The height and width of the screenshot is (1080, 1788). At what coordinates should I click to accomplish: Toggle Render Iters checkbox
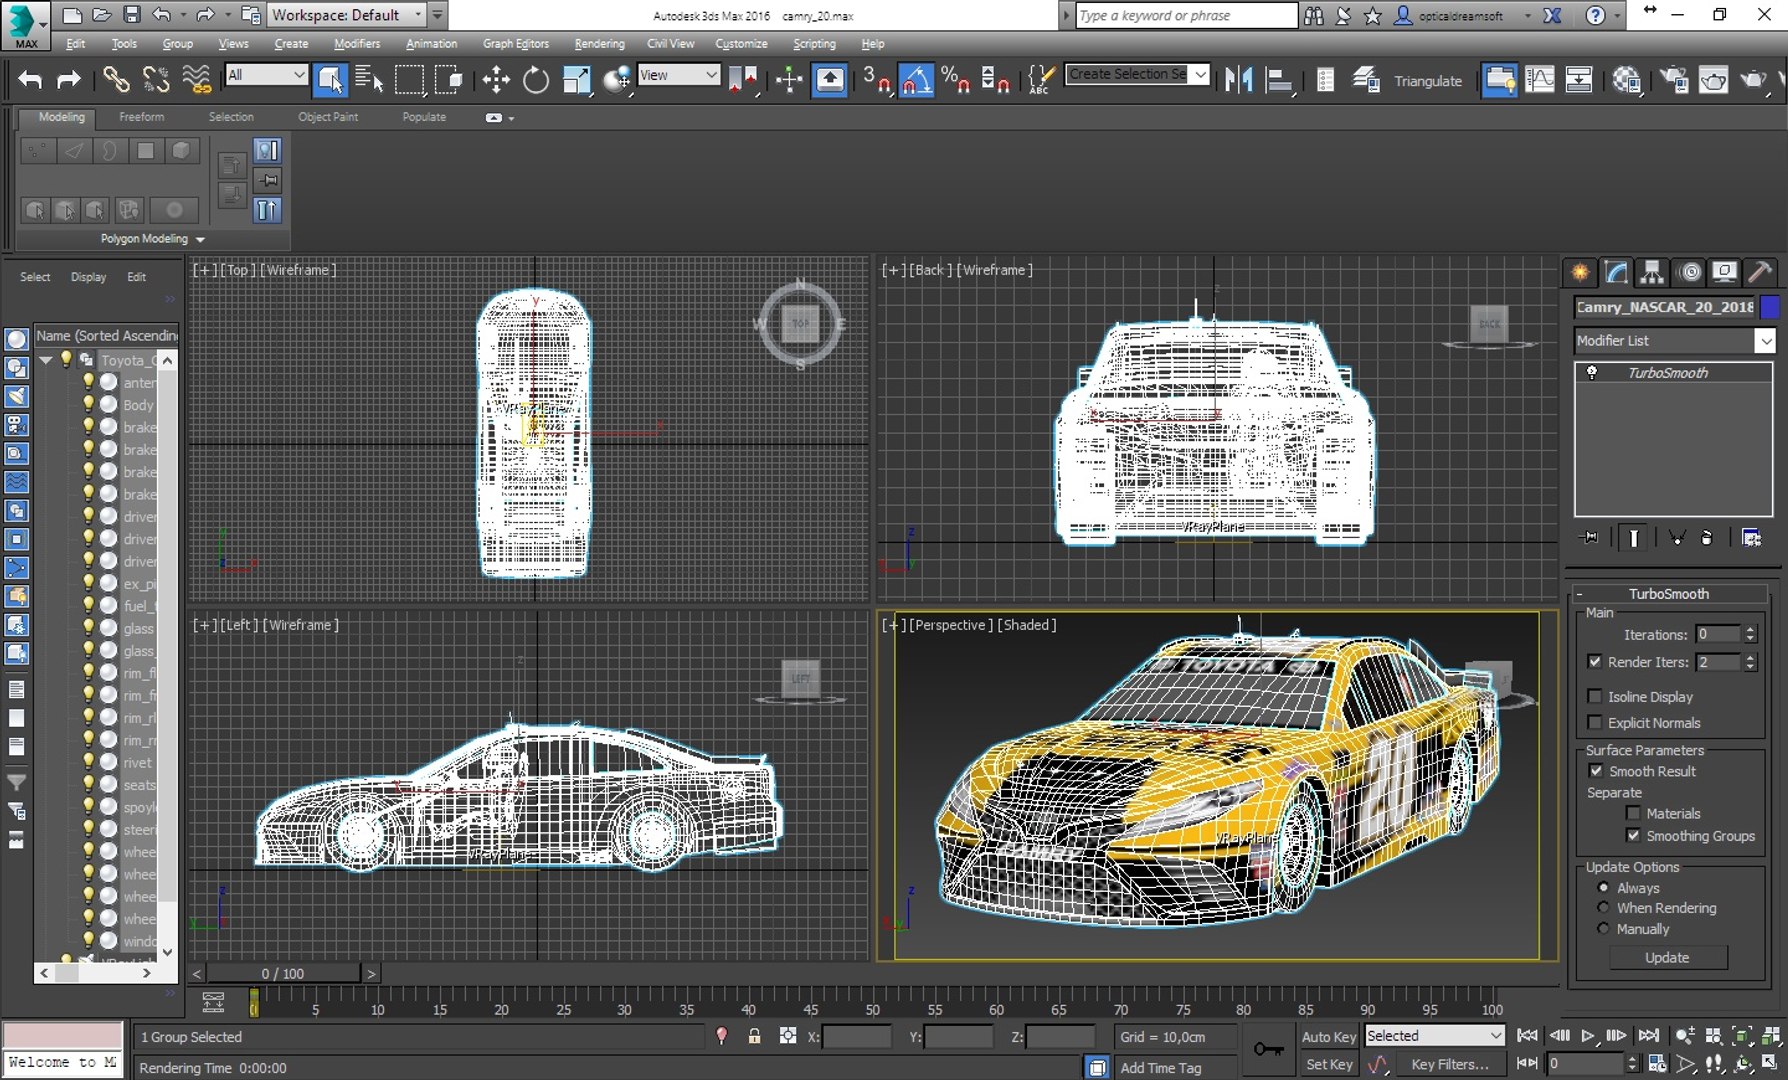[x=1595, y=661]
